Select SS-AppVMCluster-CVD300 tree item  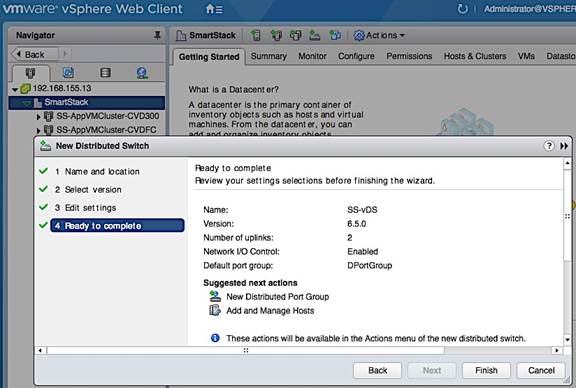point(108,116)
